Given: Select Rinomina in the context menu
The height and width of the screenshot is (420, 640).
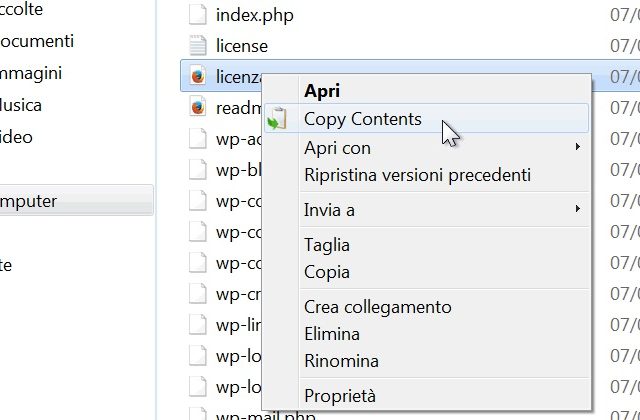Looking at the screenshot, I should click(341, 361).
